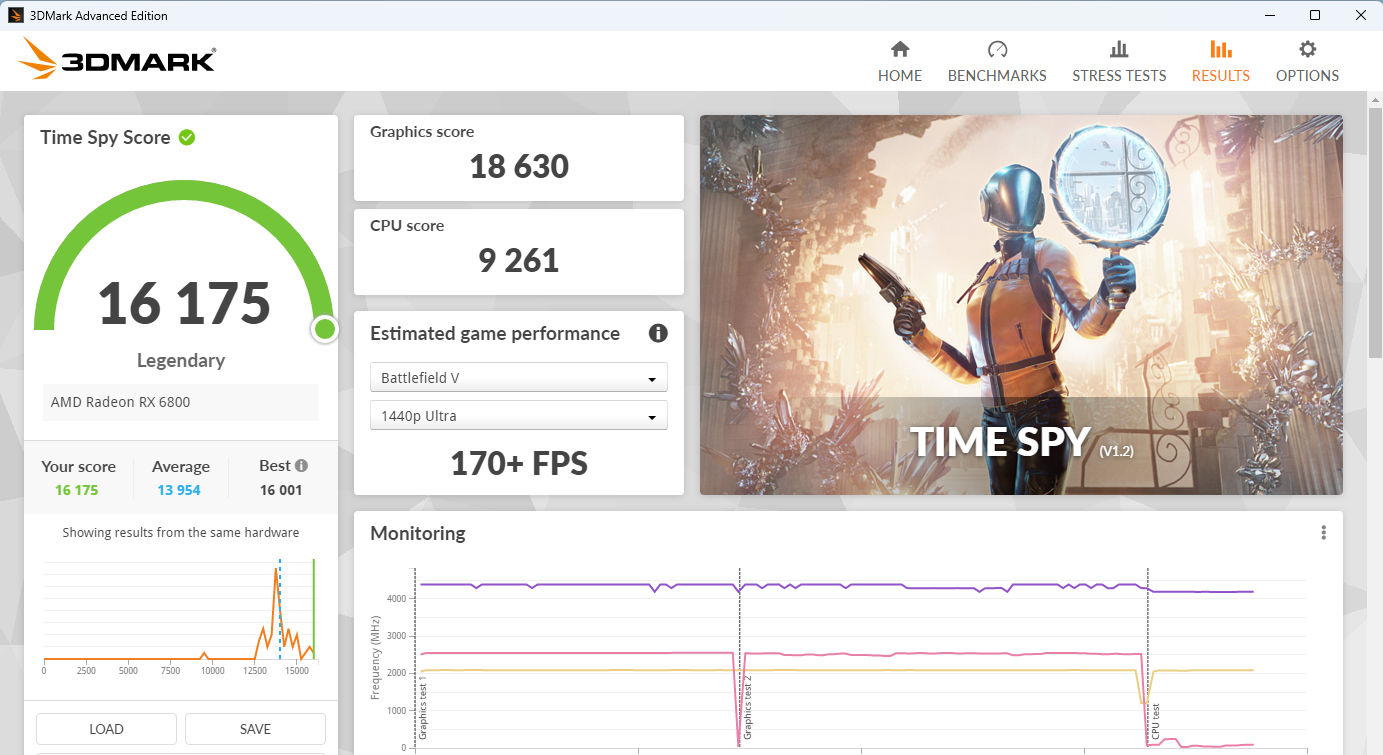Image resolution: width=1383 pixels, height=755 pixels.
Task: Select the RESULTS tab
Action: tap(1220, 62)
